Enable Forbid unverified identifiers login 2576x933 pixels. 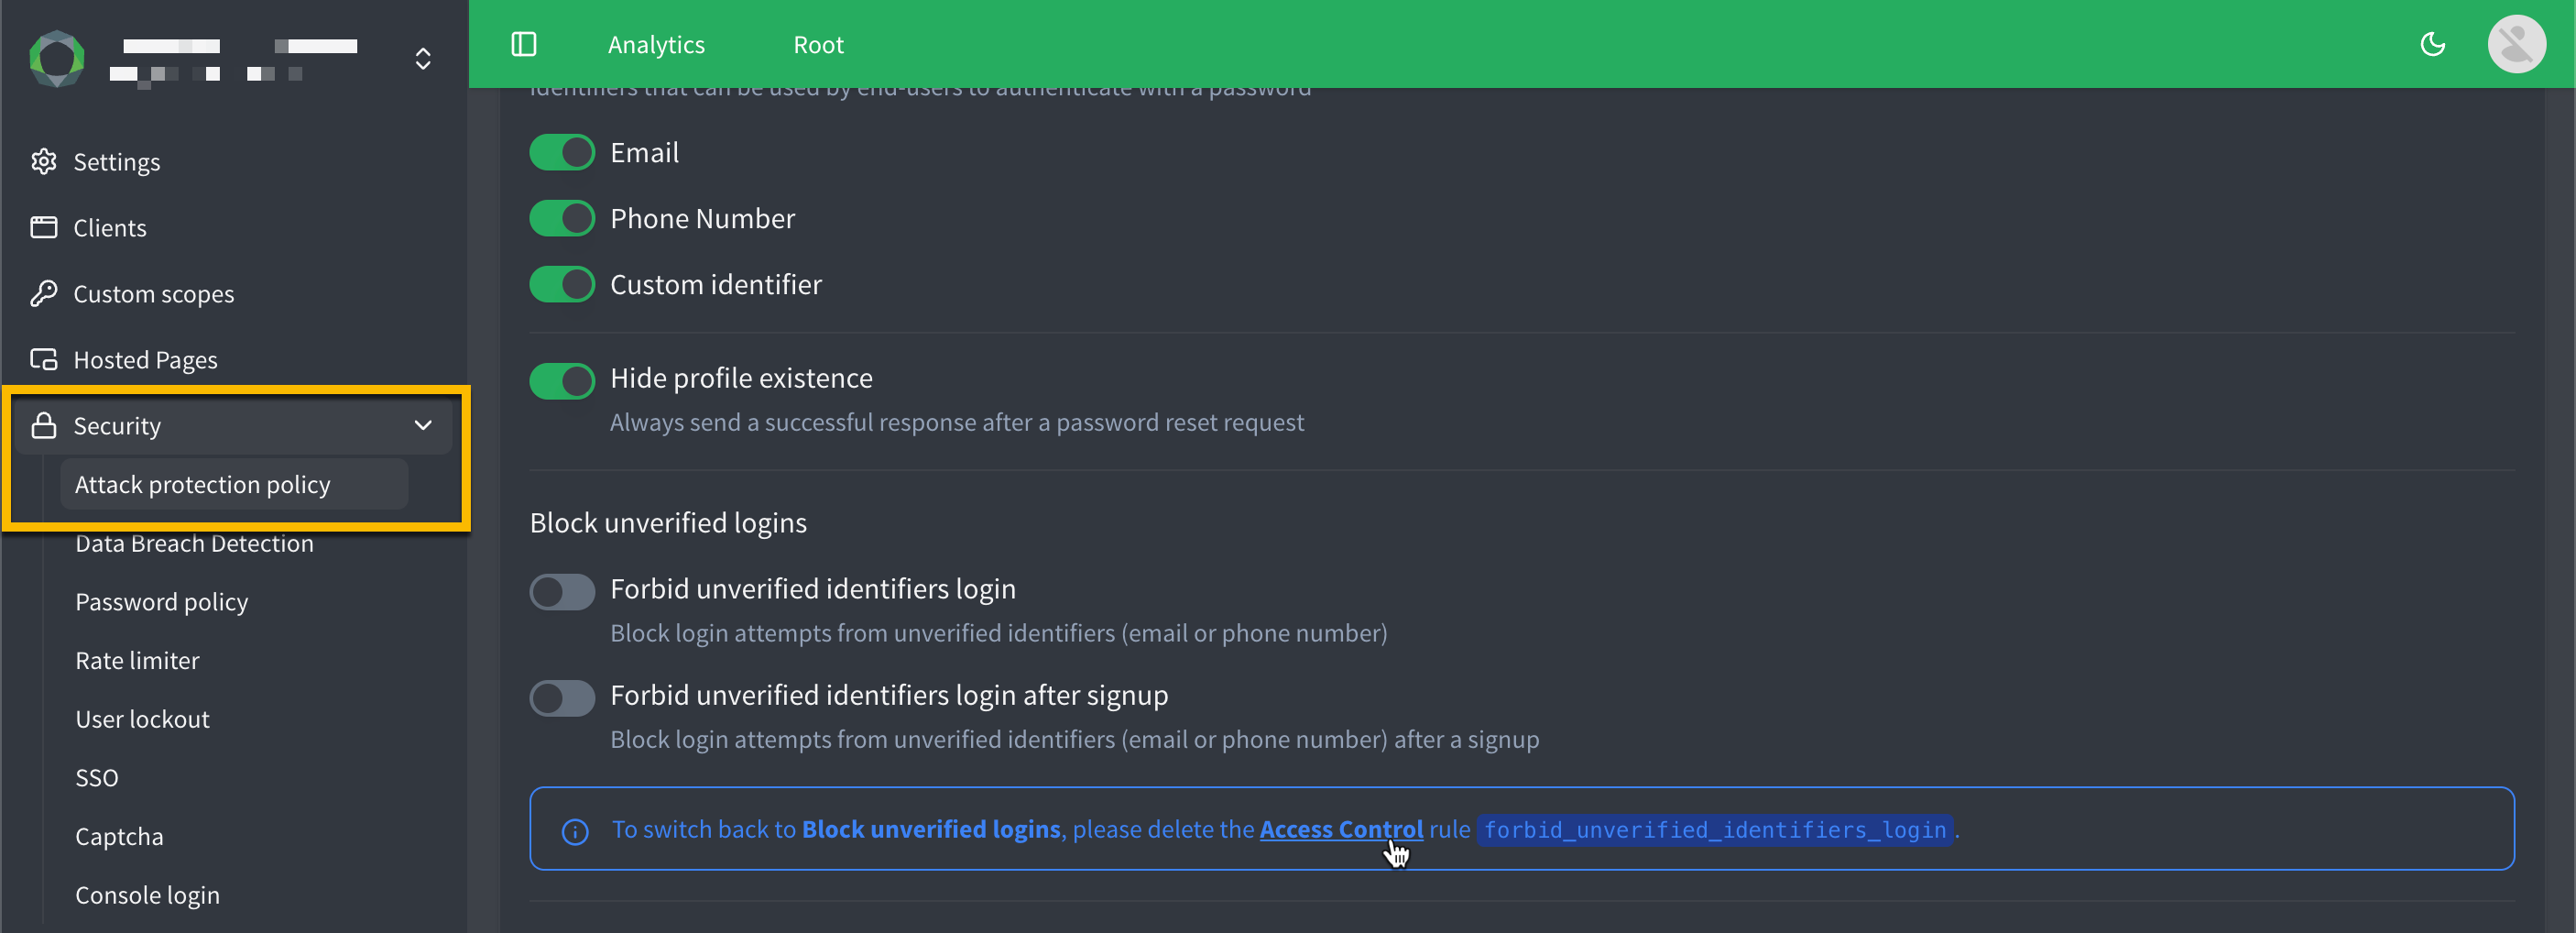click(x=562, y=591)
